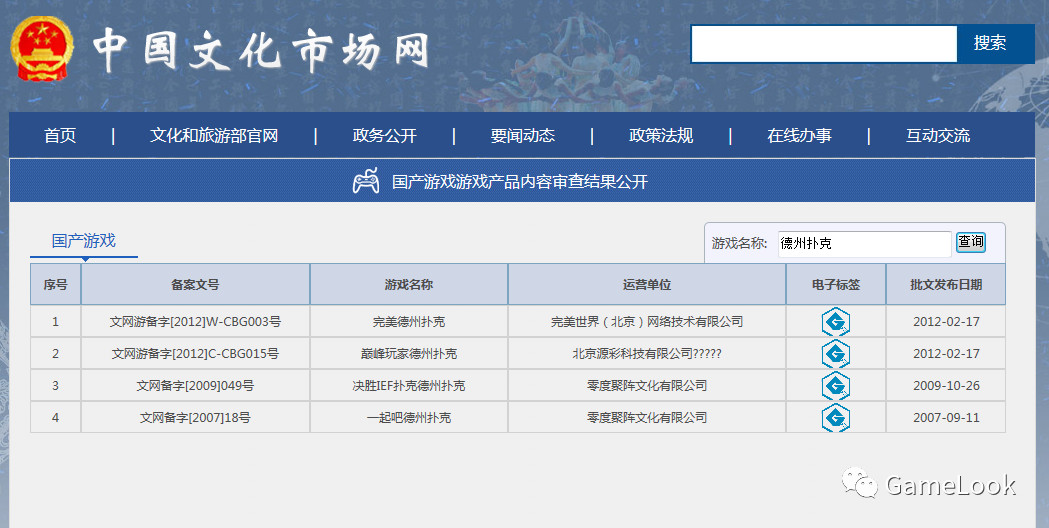
Task: Click the 游戏名称 column header
Action: click(x=409, y=284)
